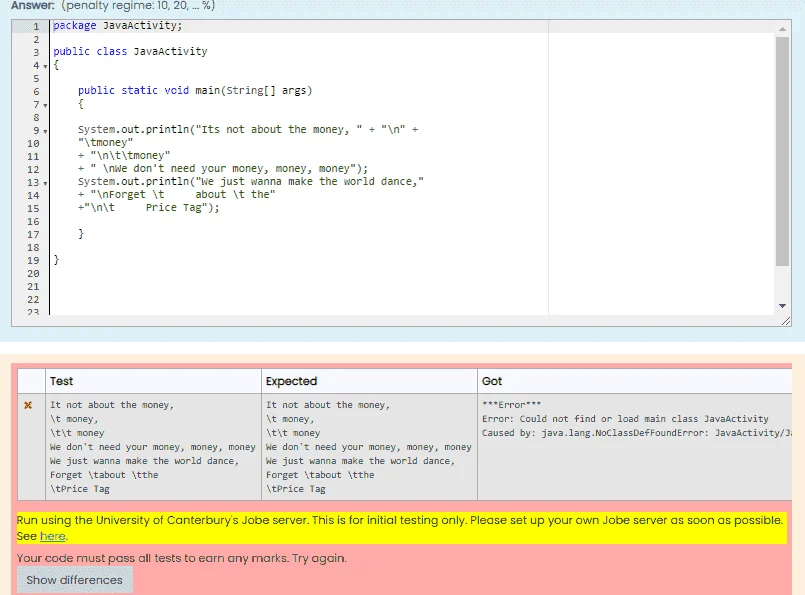
Task: Click the 'package JavaActivity;' line in the editor
Action: 118,26
